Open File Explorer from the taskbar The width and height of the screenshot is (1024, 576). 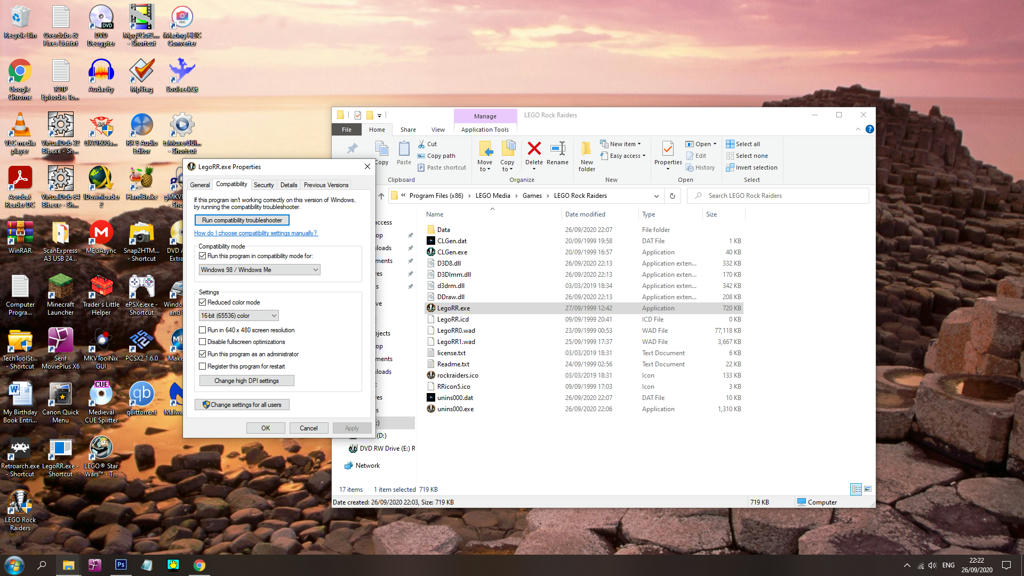pos(69,565)
